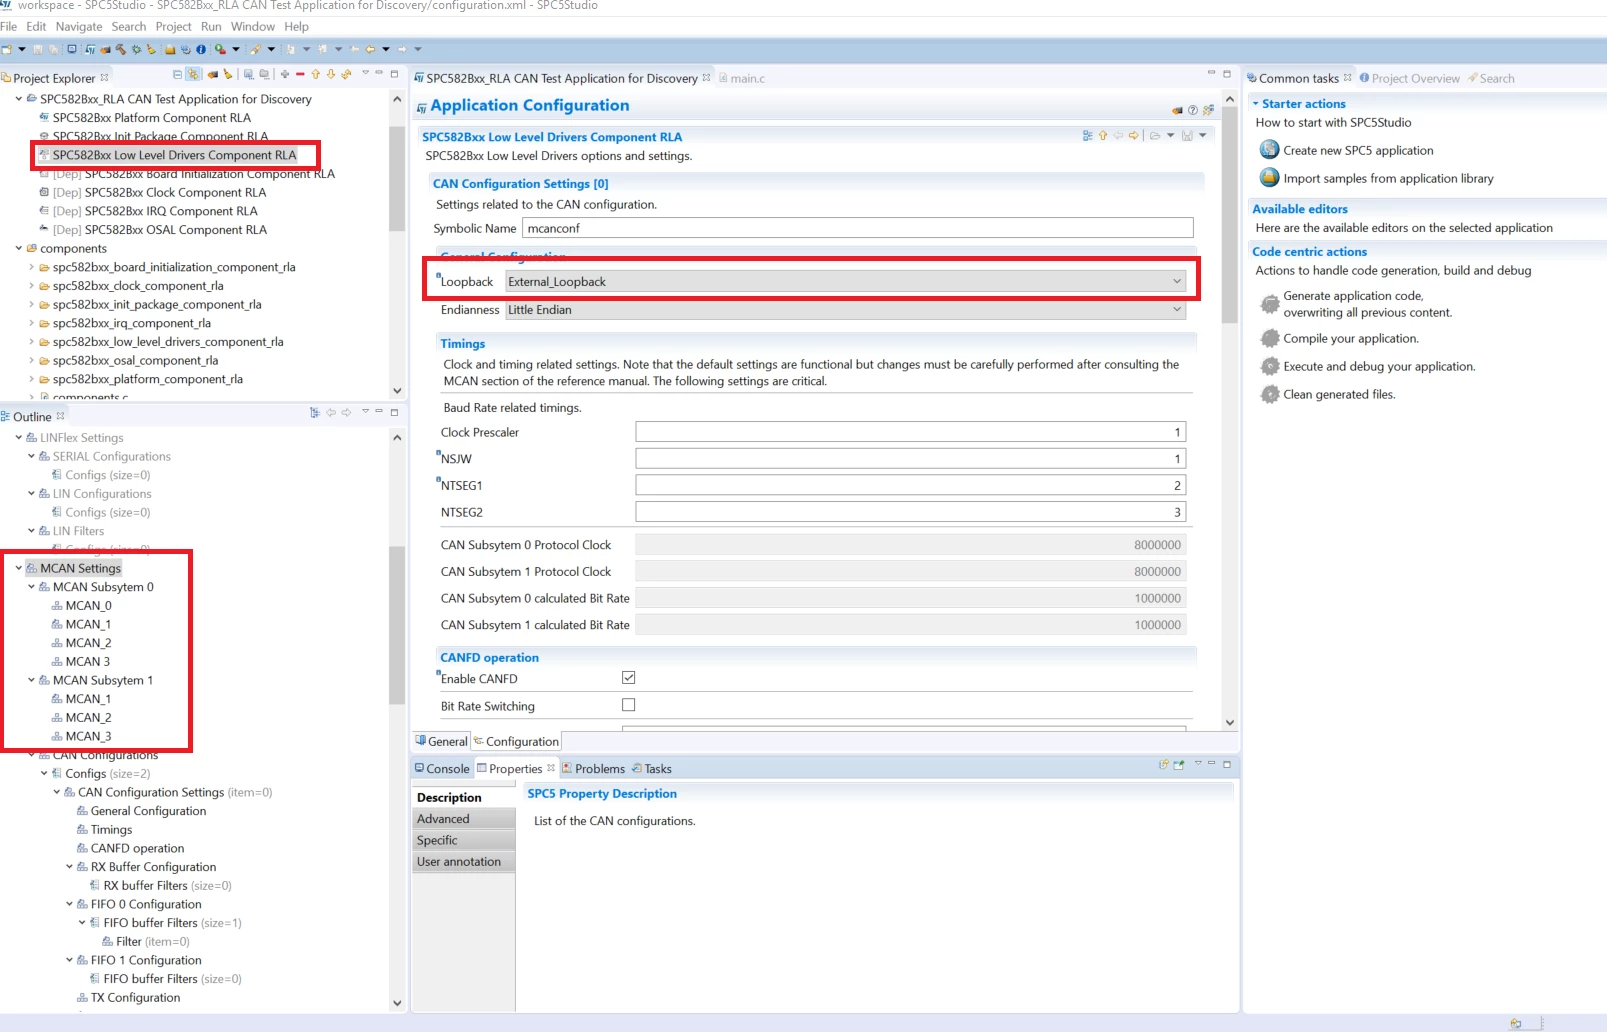Select SPC582Bxx Low Level Drivers Component RLA
The height and width of the screenshot is (1032, 1607).
pyautogui.click(x=174, y=155)
